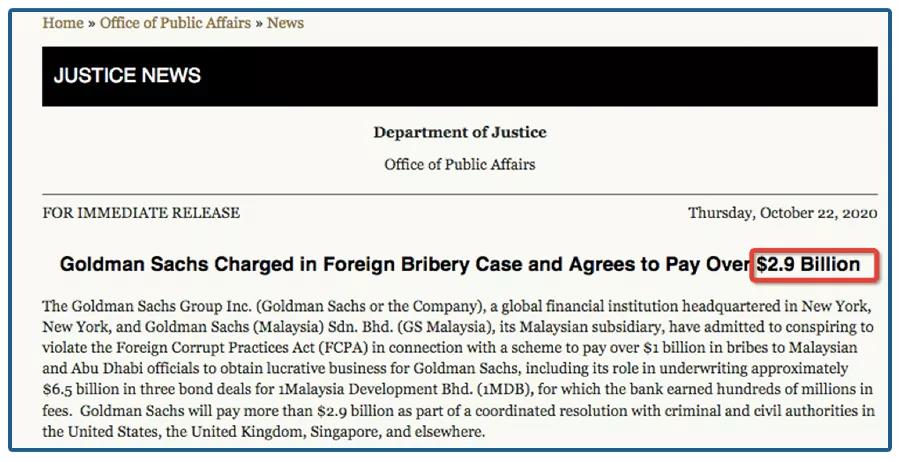The width and height of the screenshot is (900, 461).
Task: Click the Goldman Sachs Charged headline
Action: click(x=460, y=265)
